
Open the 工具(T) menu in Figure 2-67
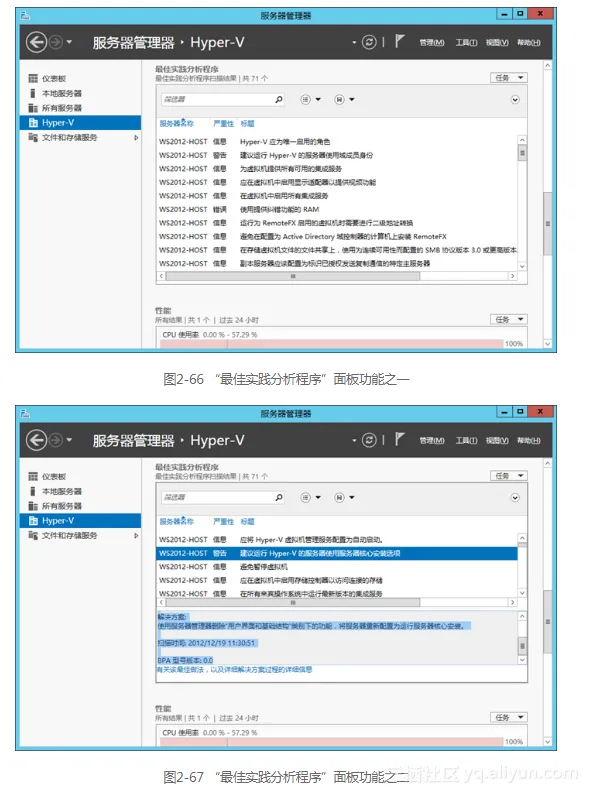[466, 441]
